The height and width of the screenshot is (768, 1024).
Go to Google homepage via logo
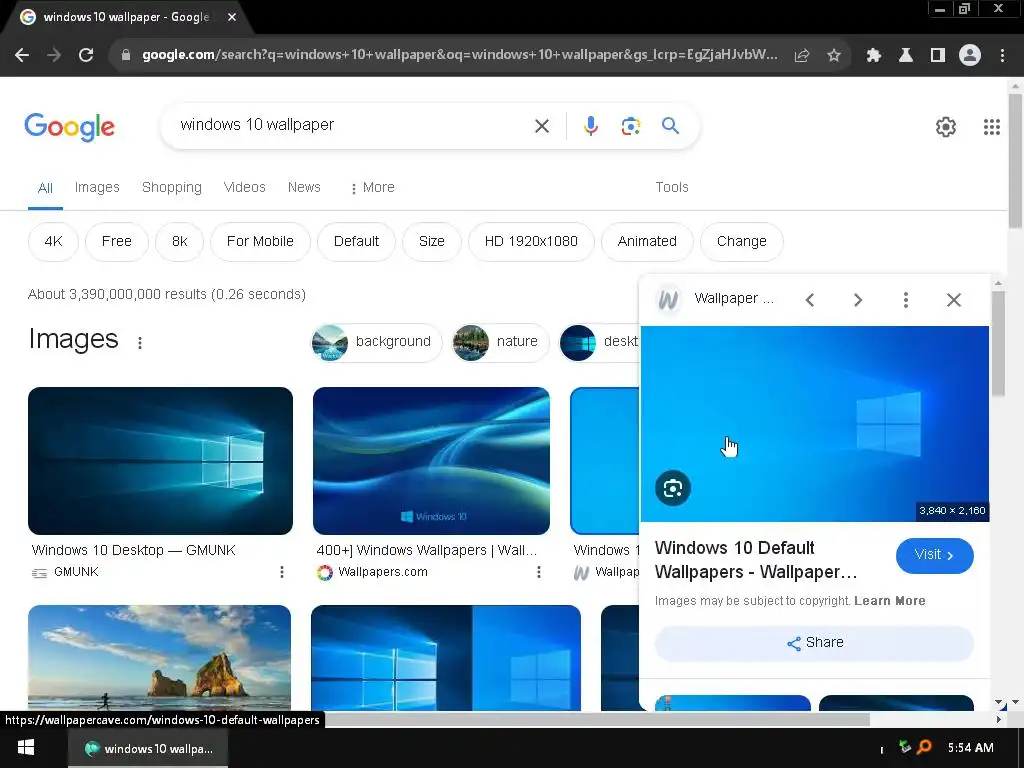coord(69,127)
